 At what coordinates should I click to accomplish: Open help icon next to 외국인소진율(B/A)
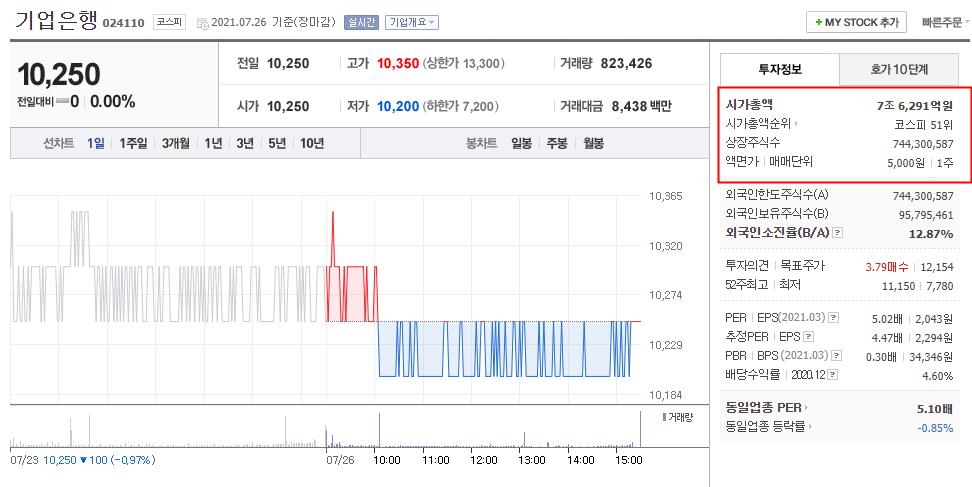(837, 233)
